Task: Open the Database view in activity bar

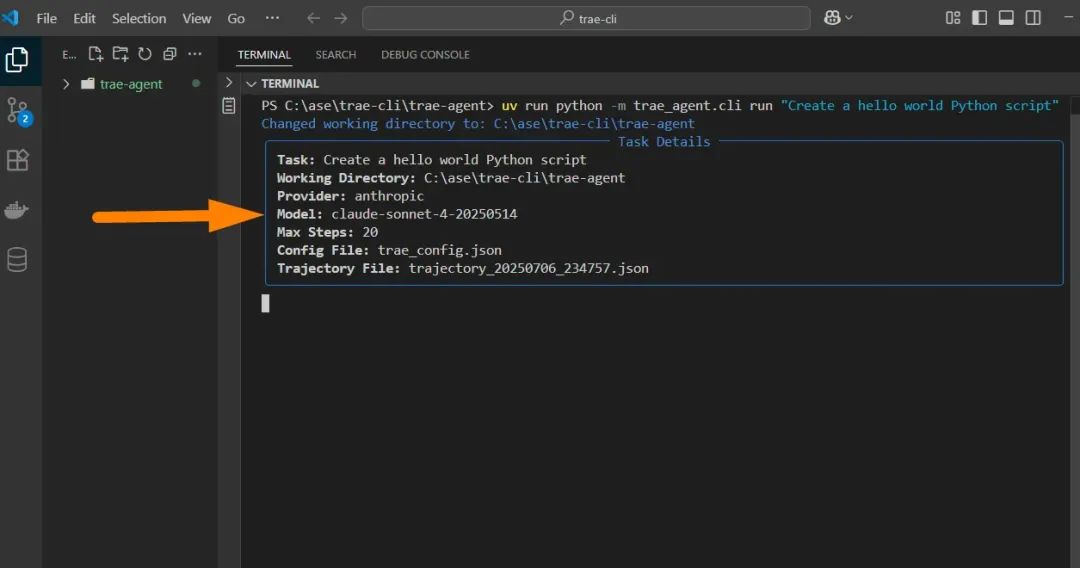Action: (x=18, y=260)
